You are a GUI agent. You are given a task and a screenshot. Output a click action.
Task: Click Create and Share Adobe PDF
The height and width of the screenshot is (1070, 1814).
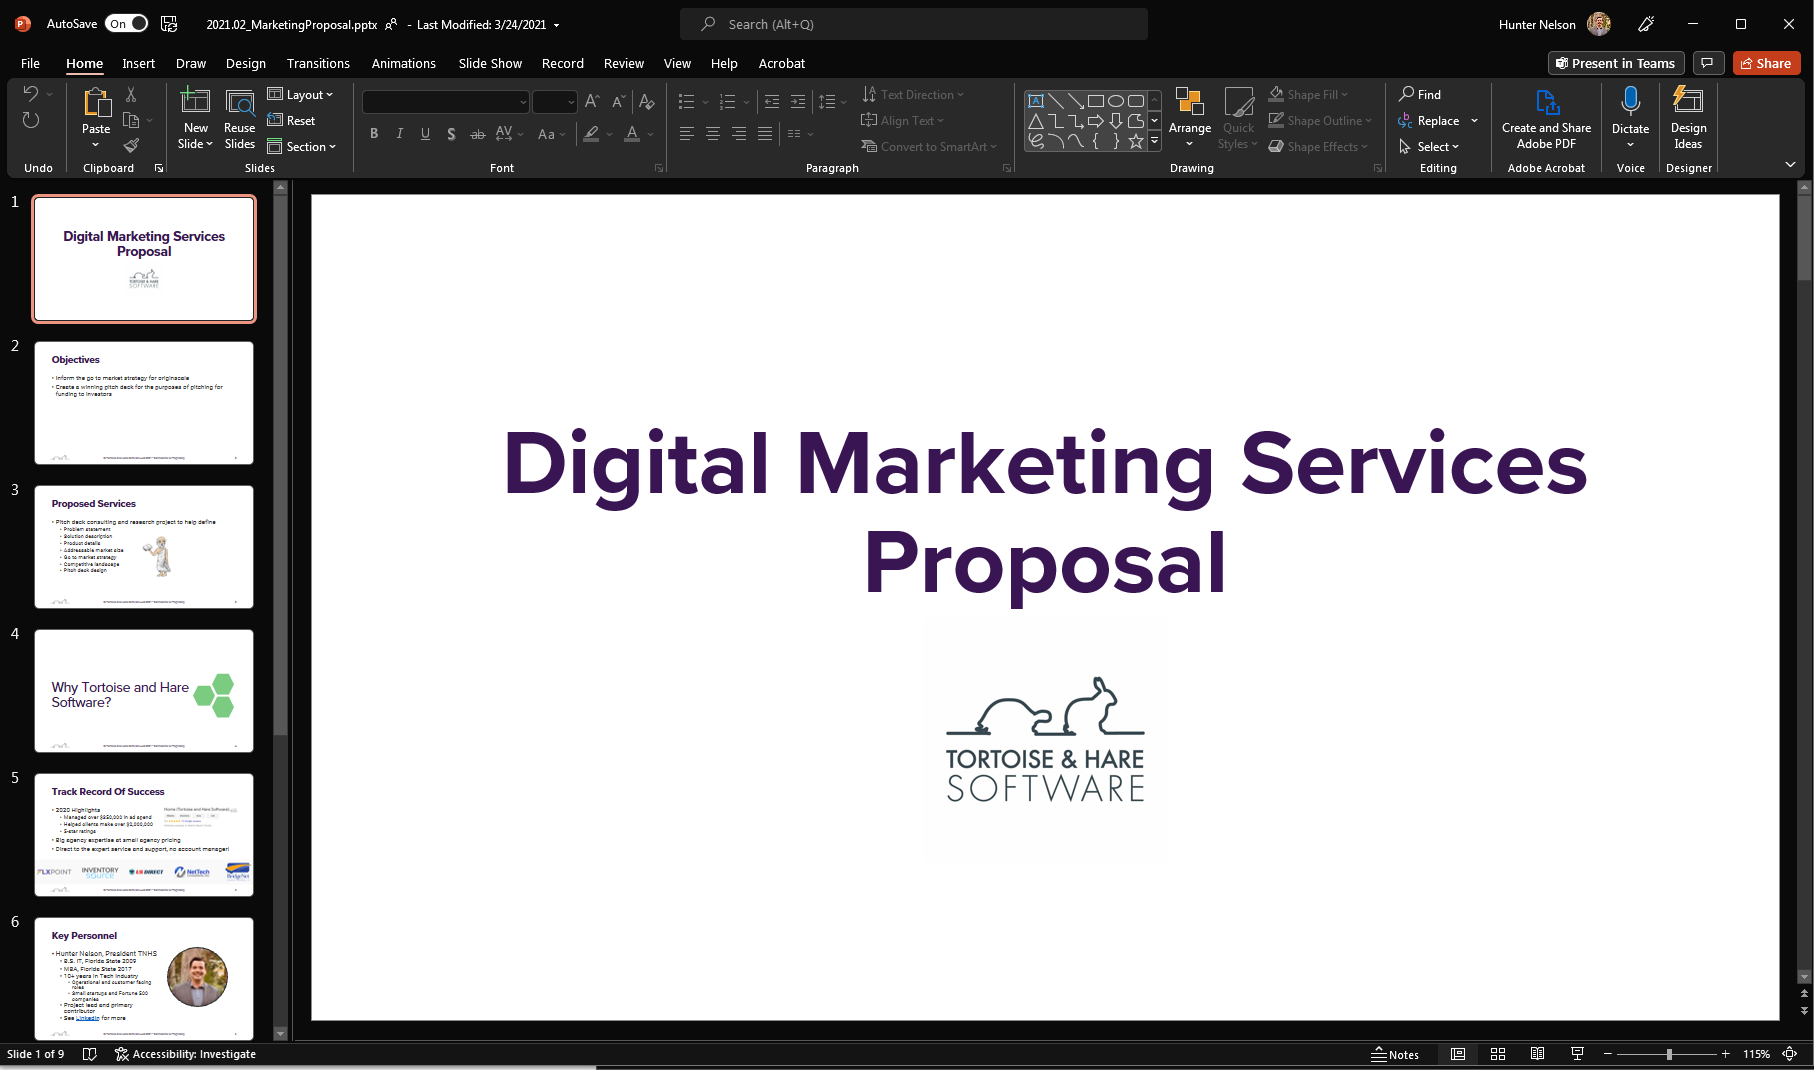pyautogui.click(x=1546, y=117)
